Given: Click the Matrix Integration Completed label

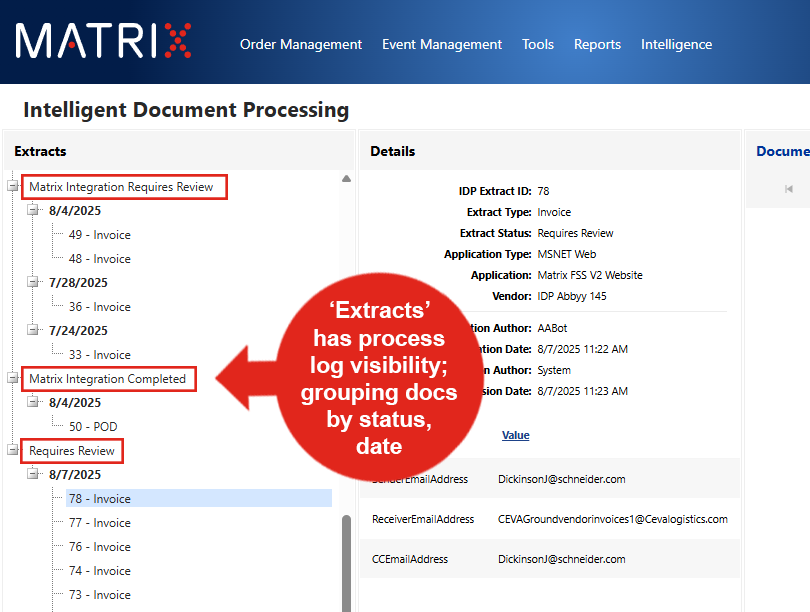Looking at the screenshot, I should coord(107,379).
